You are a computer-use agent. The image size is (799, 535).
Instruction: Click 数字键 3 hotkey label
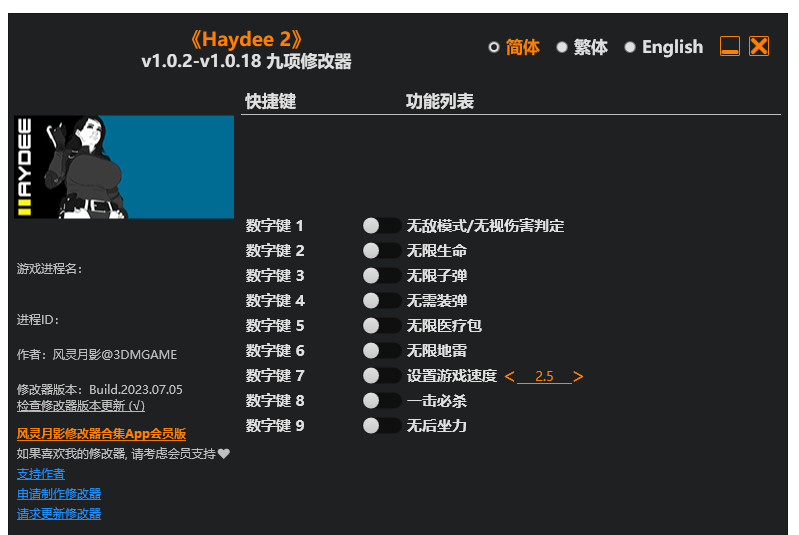coord(275,276)
